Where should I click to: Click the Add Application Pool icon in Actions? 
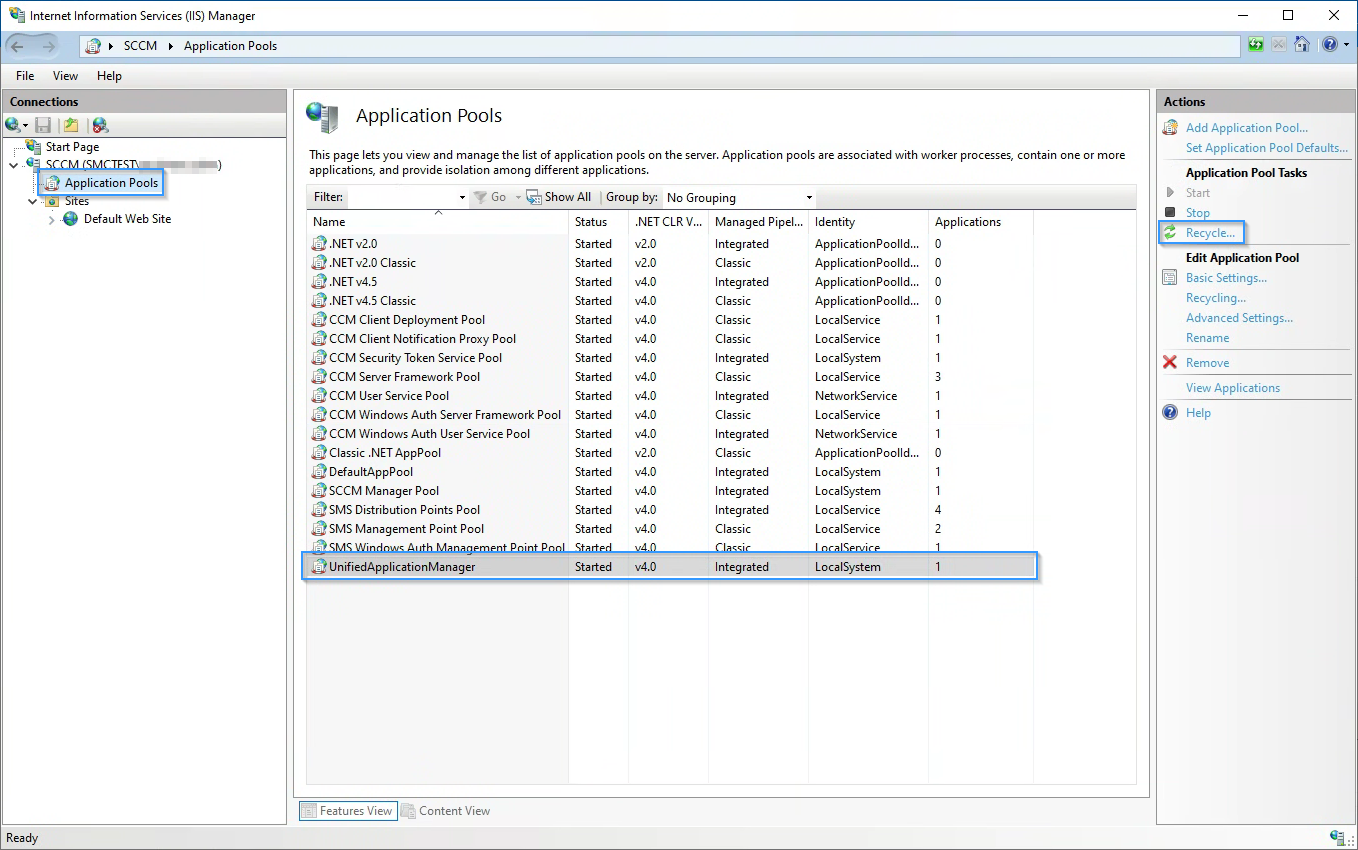[x=1170, y=128]
